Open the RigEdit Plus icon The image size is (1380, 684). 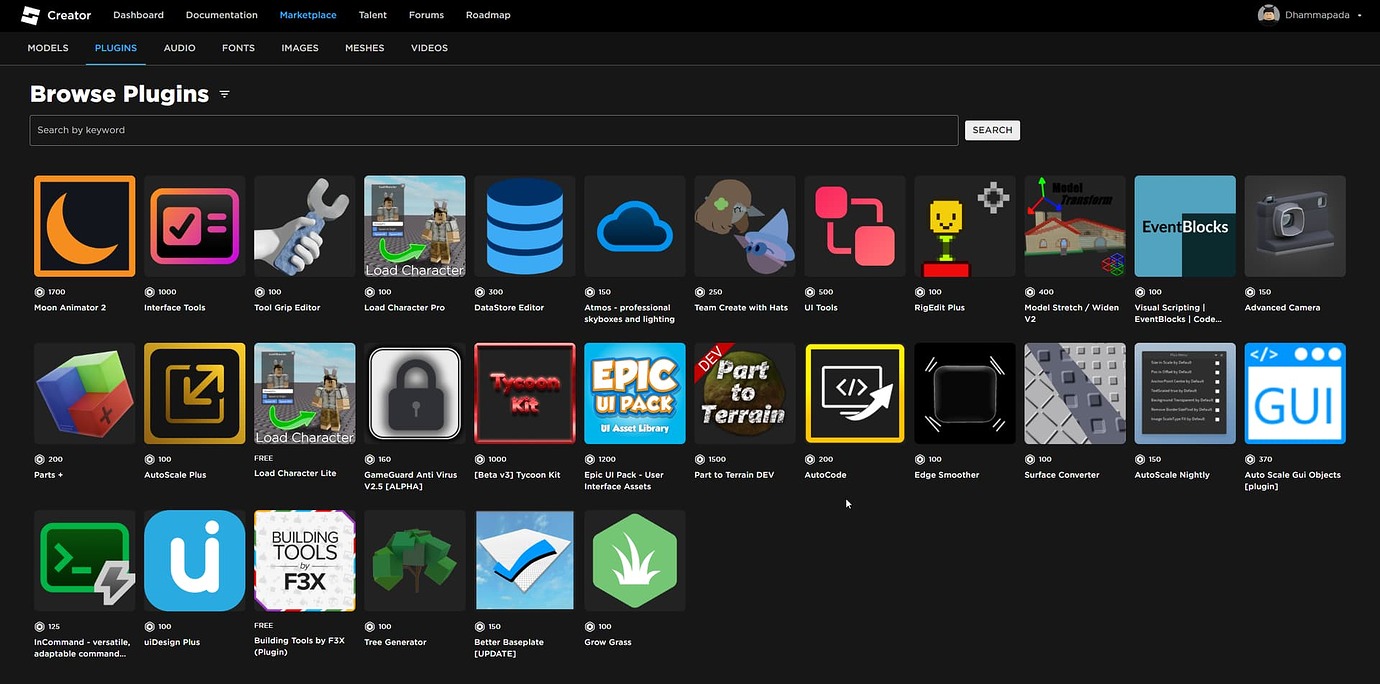pyautogui.click(x=965, y=226)
